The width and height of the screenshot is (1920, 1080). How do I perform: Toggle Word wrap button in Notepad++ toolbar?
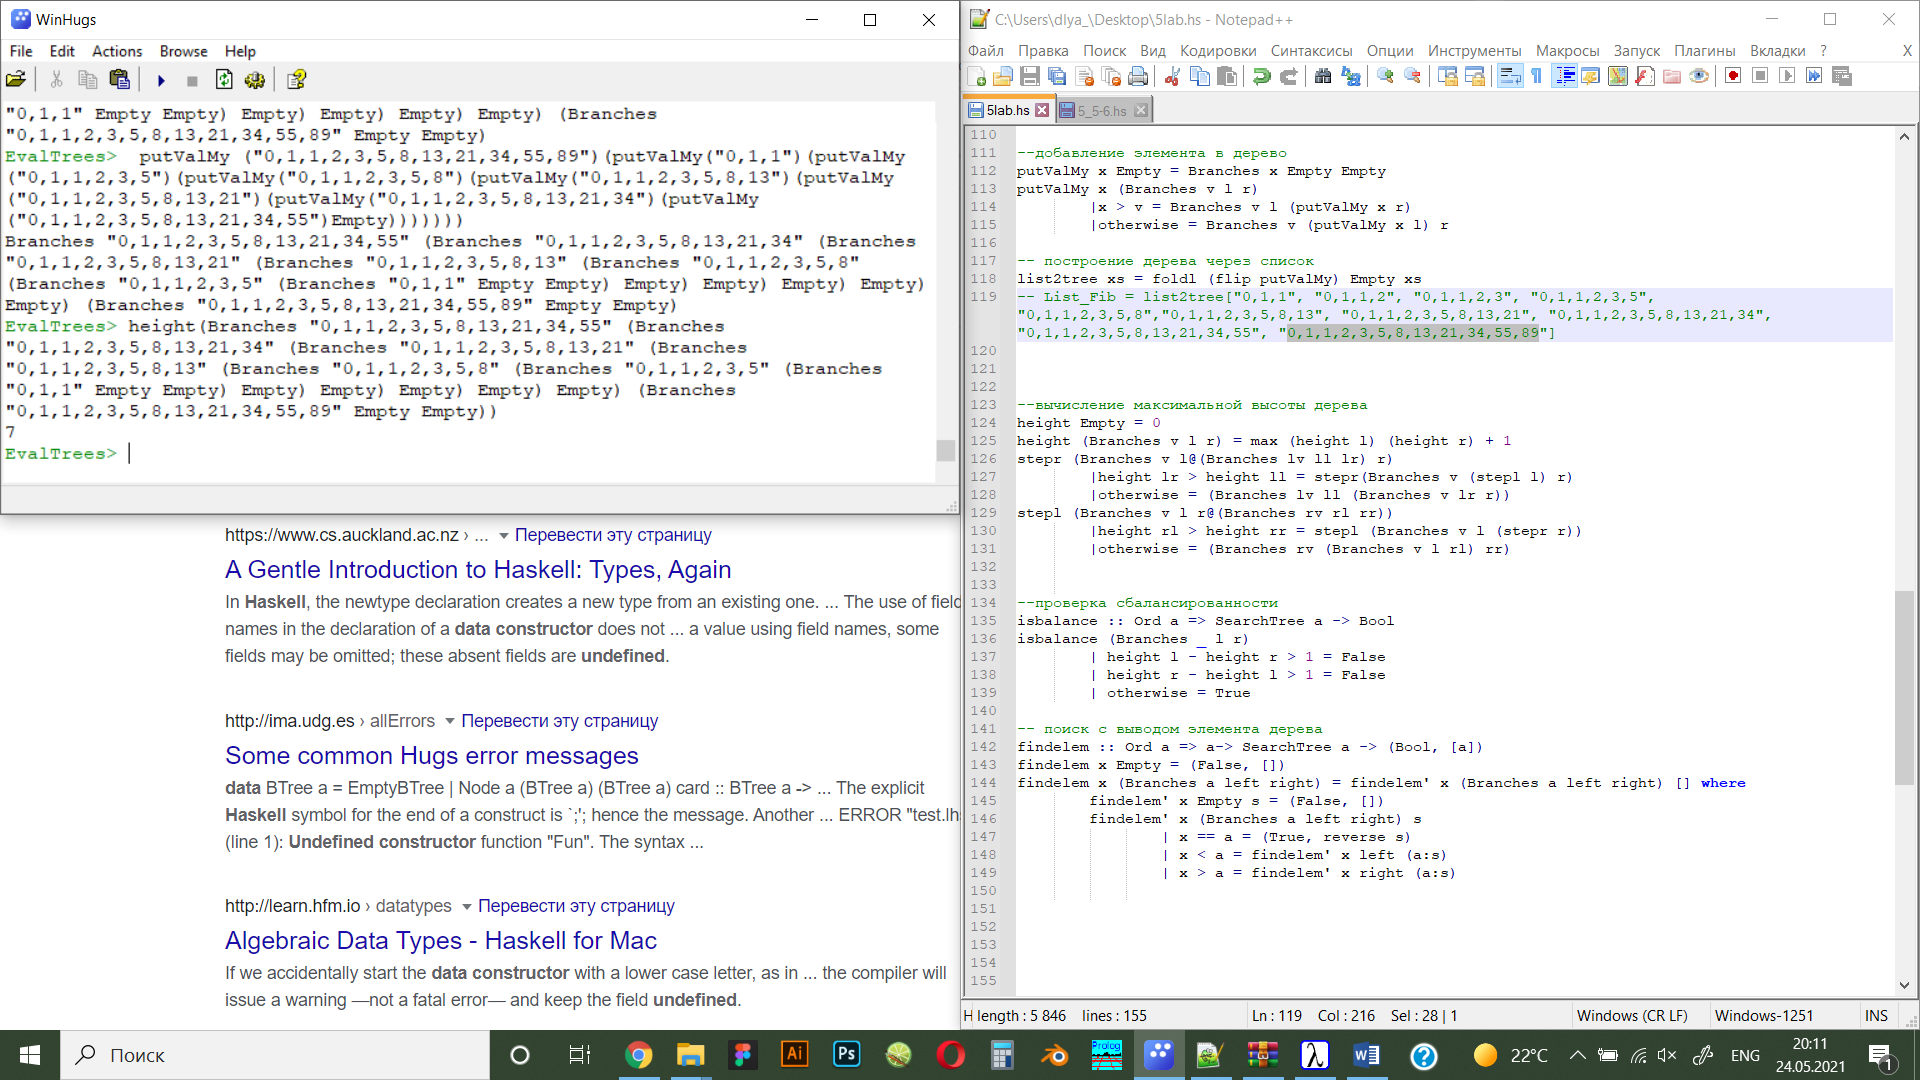click(1510, 77)
